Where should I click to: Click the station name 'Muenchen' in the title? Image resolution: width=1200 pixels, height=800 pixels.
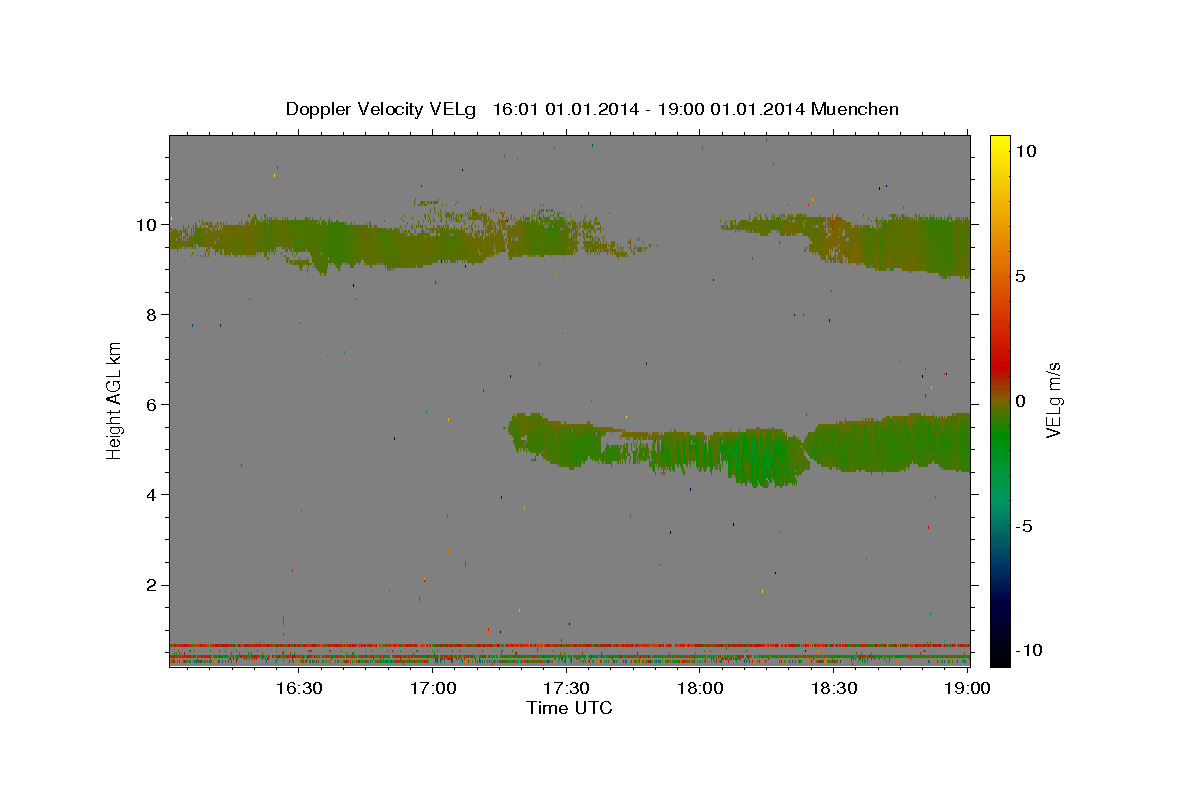click(x=855, y=109)
